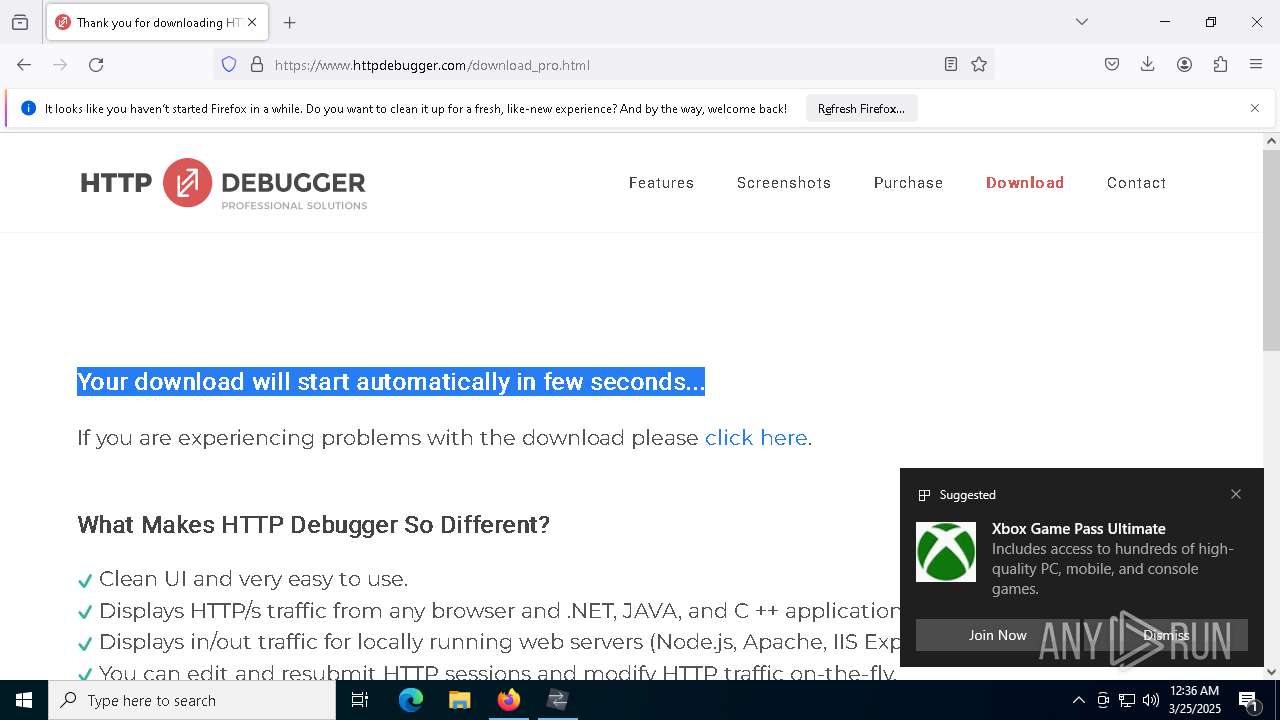
Task: Click the info icon in the Firefox refresh notification bar
Action: click(28, 108)
